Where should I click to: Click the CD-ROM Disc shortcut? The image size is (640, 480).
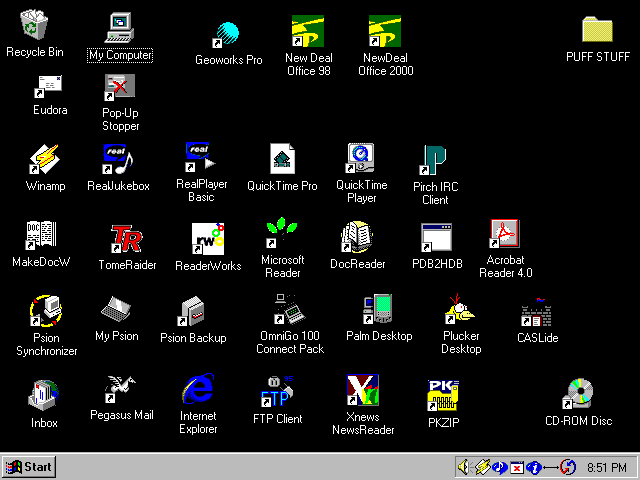click(x=578, y=395)
